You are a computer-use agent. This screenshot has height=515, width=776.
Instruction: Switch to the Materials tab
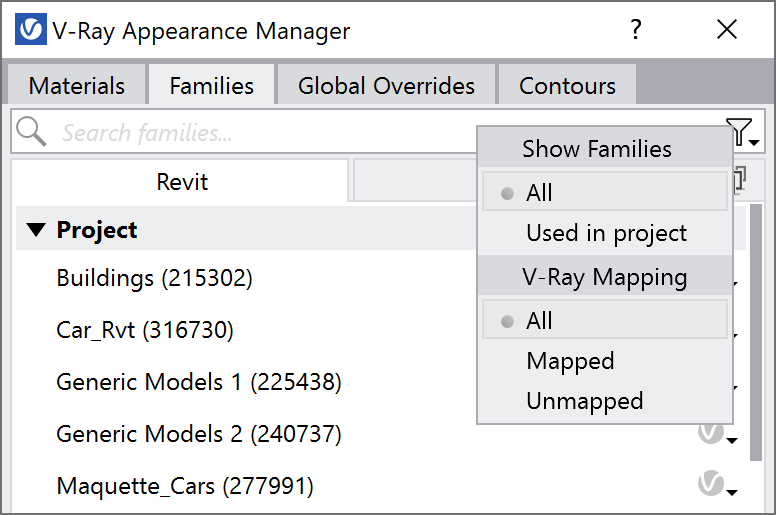pyautogui.click(x=77, y=85)
